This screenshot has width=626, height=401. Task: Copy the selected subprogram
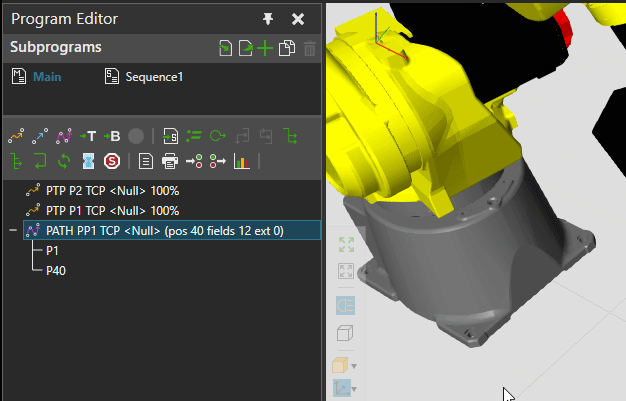tap(287, 48)
